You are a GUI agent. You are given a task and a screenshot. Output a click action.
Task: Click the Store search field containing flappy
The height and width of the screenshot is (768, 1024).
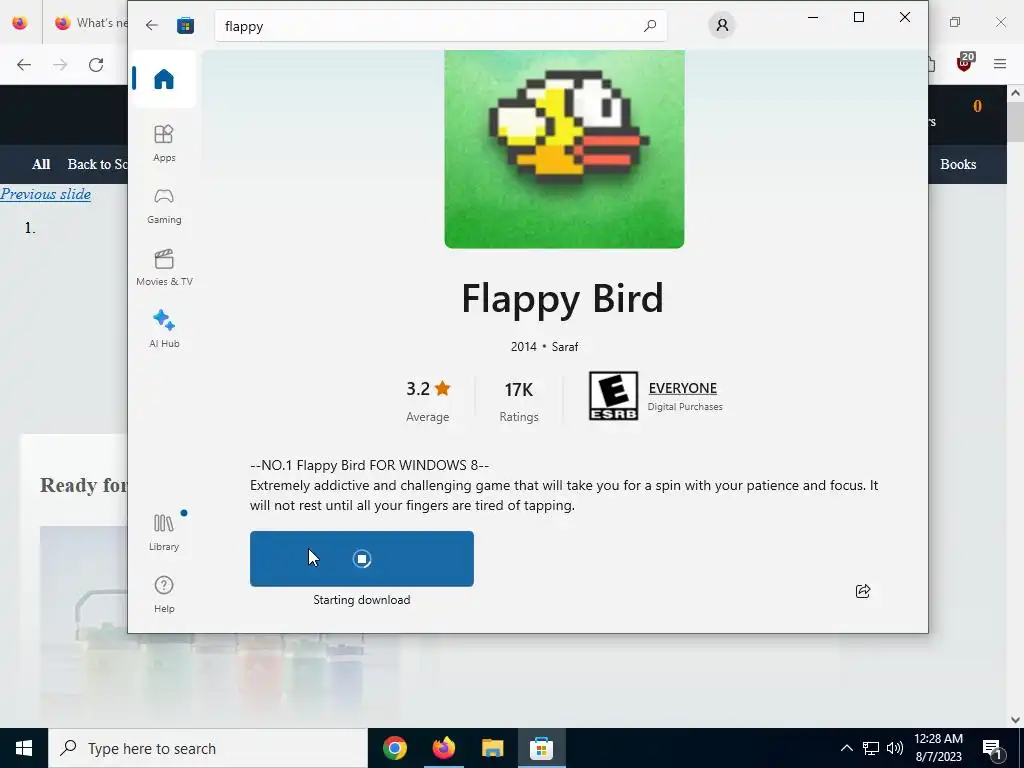441,26
